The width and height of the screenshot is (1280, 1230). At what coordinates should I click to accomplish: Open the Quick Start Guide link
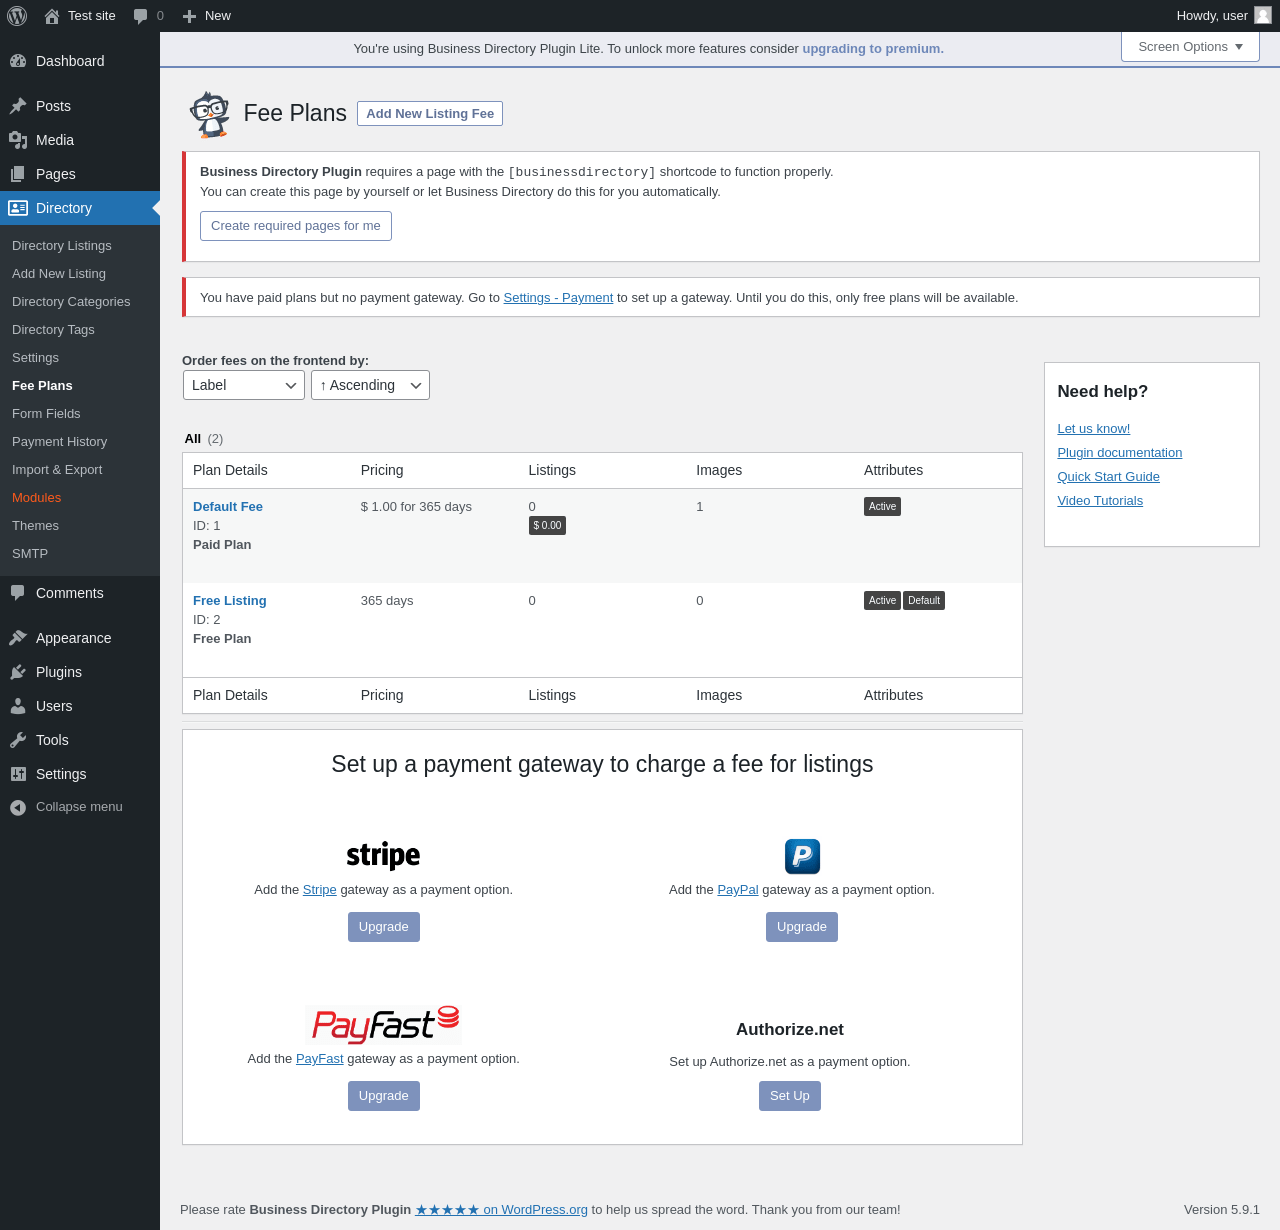coord(1109,477)
